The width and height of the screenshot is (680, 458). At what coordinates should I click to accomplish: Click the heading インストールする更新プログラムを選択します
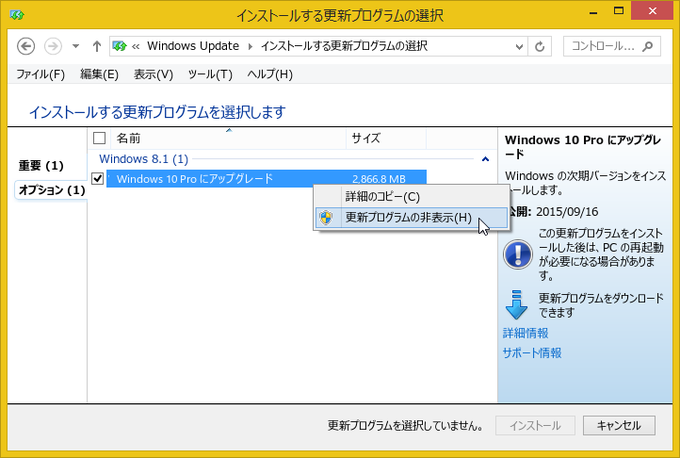[157, 112]
